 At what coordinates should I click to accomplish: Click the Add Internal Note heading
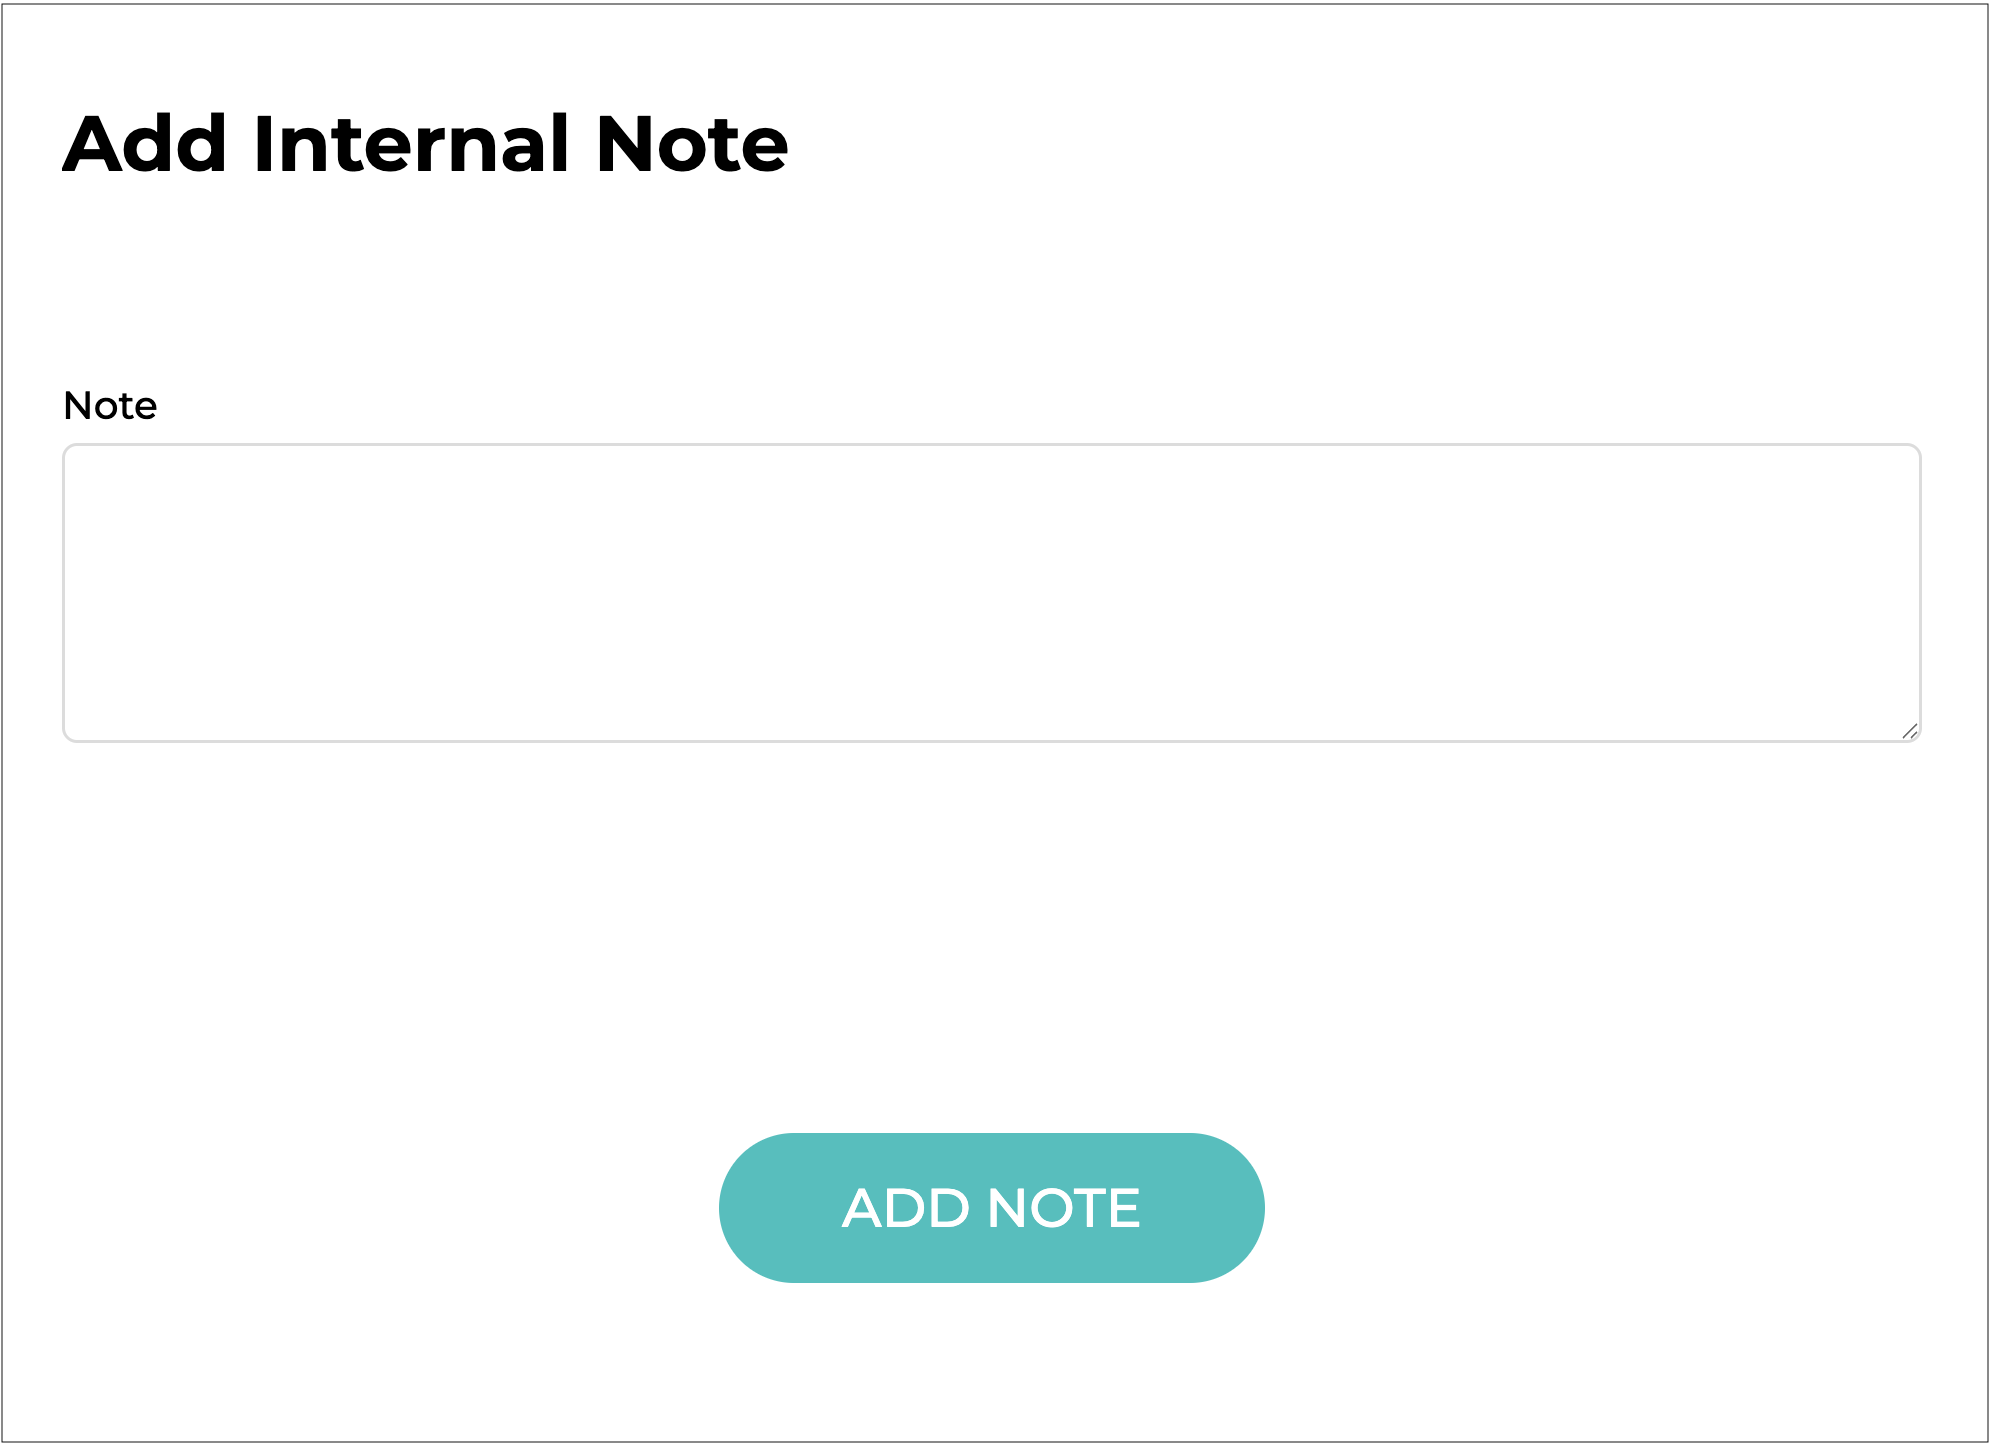tap(426, 144)
